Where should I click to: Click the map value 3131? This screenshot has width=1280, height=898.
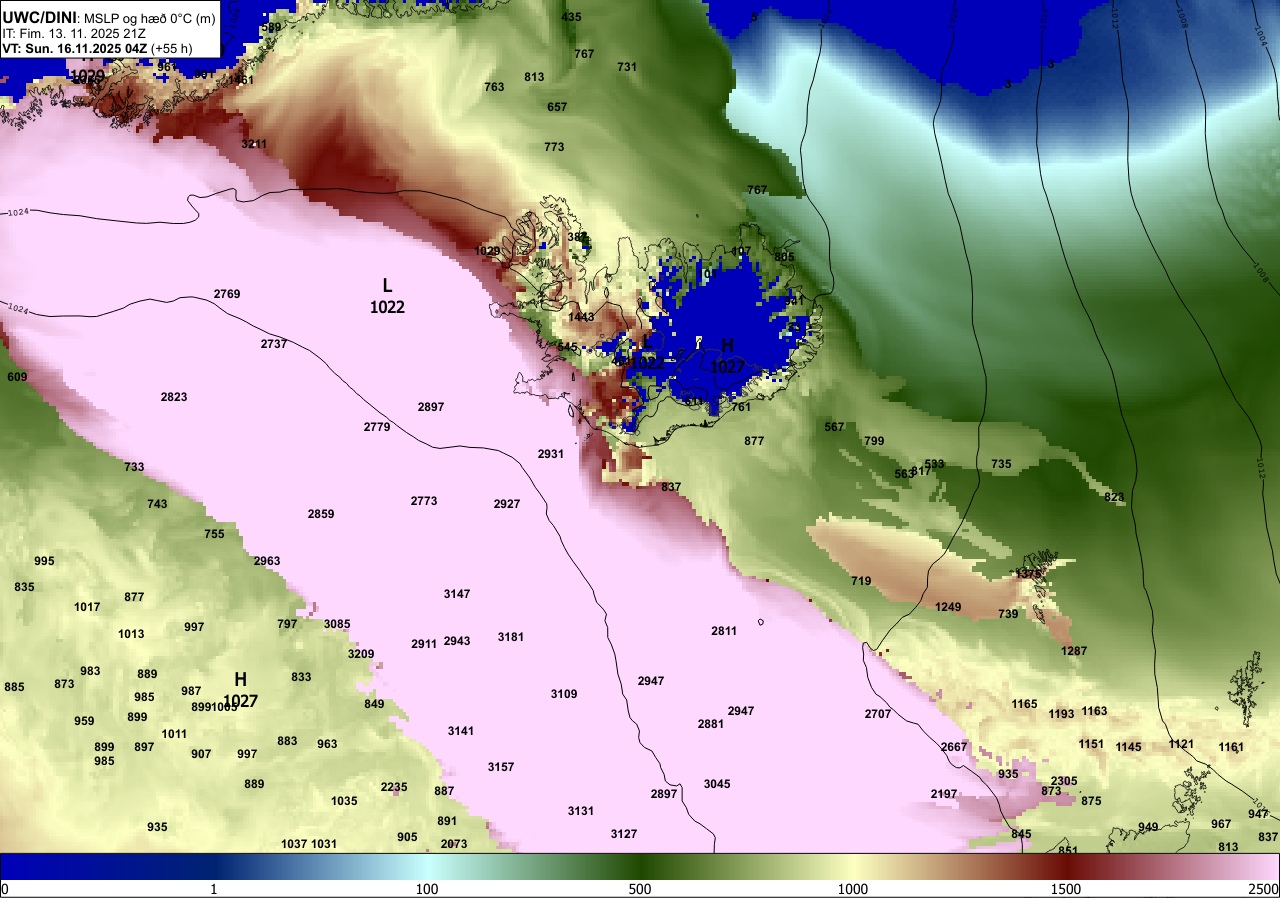point(581,811)
